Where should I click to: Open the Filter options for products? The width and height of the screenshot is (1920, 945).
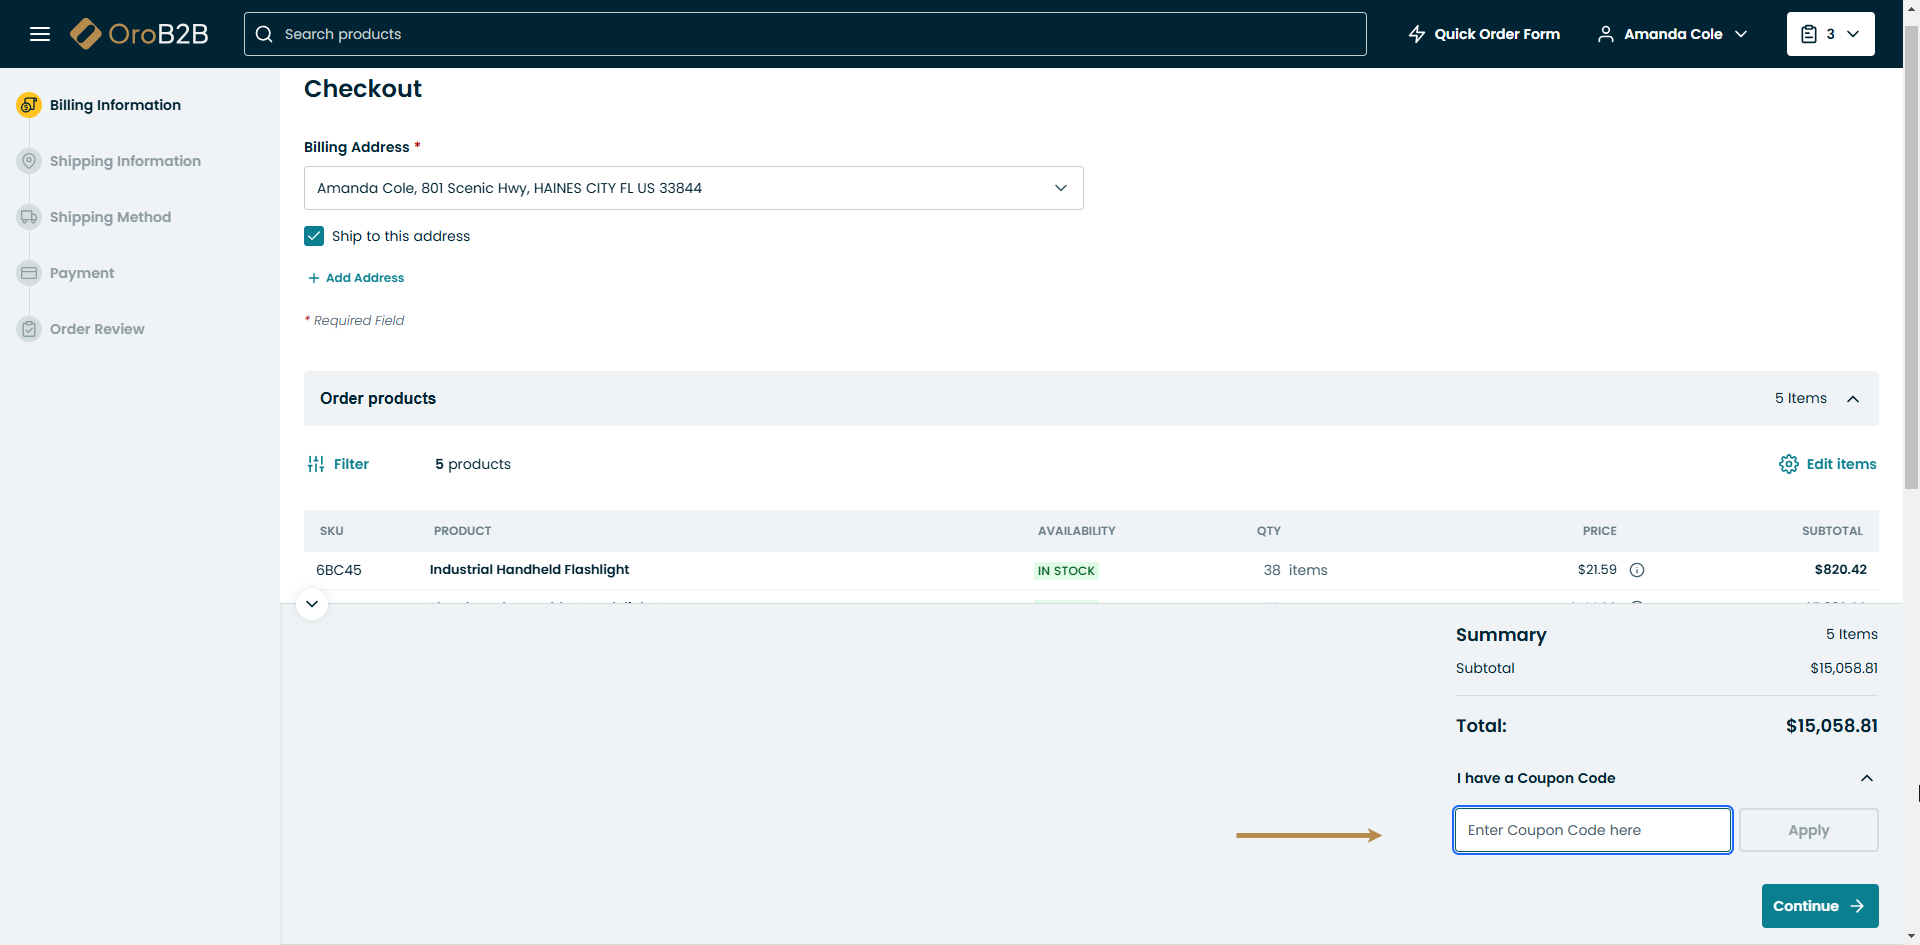(x=339, y=464)
